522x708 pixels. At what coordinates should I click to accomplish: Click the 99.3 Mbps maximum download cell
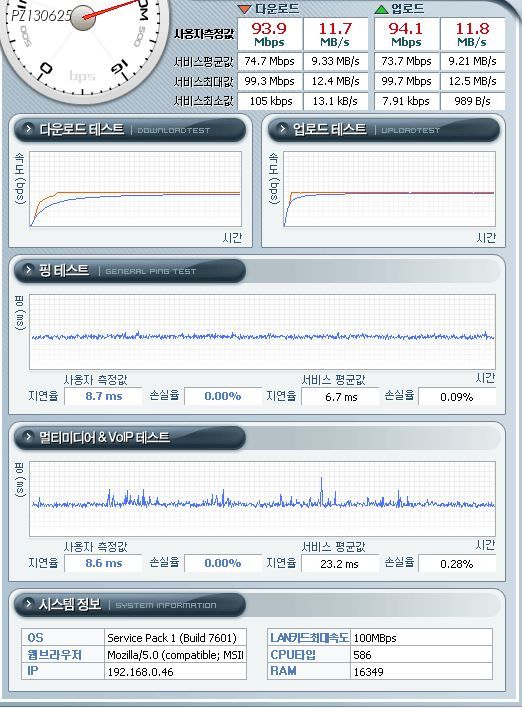pos(270,81)
